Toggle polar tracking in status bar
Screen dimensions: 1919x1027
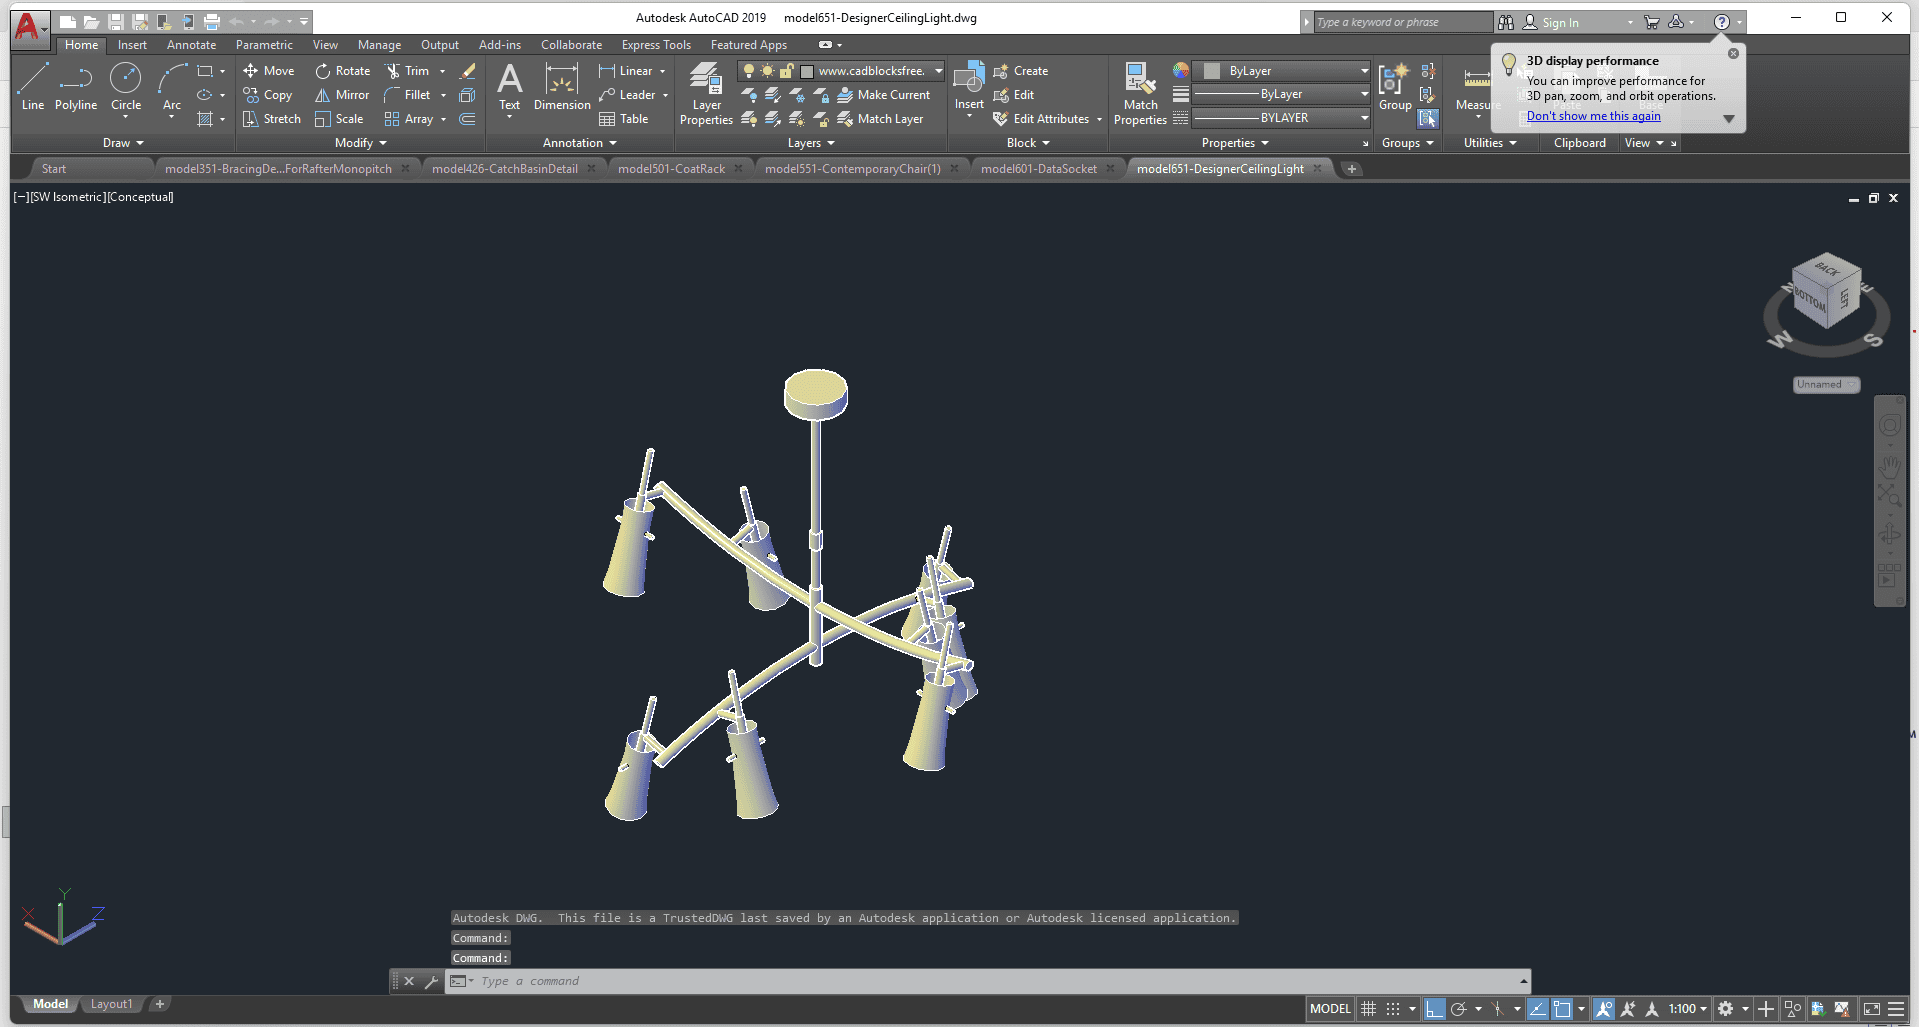[x=1459, y=1009]
